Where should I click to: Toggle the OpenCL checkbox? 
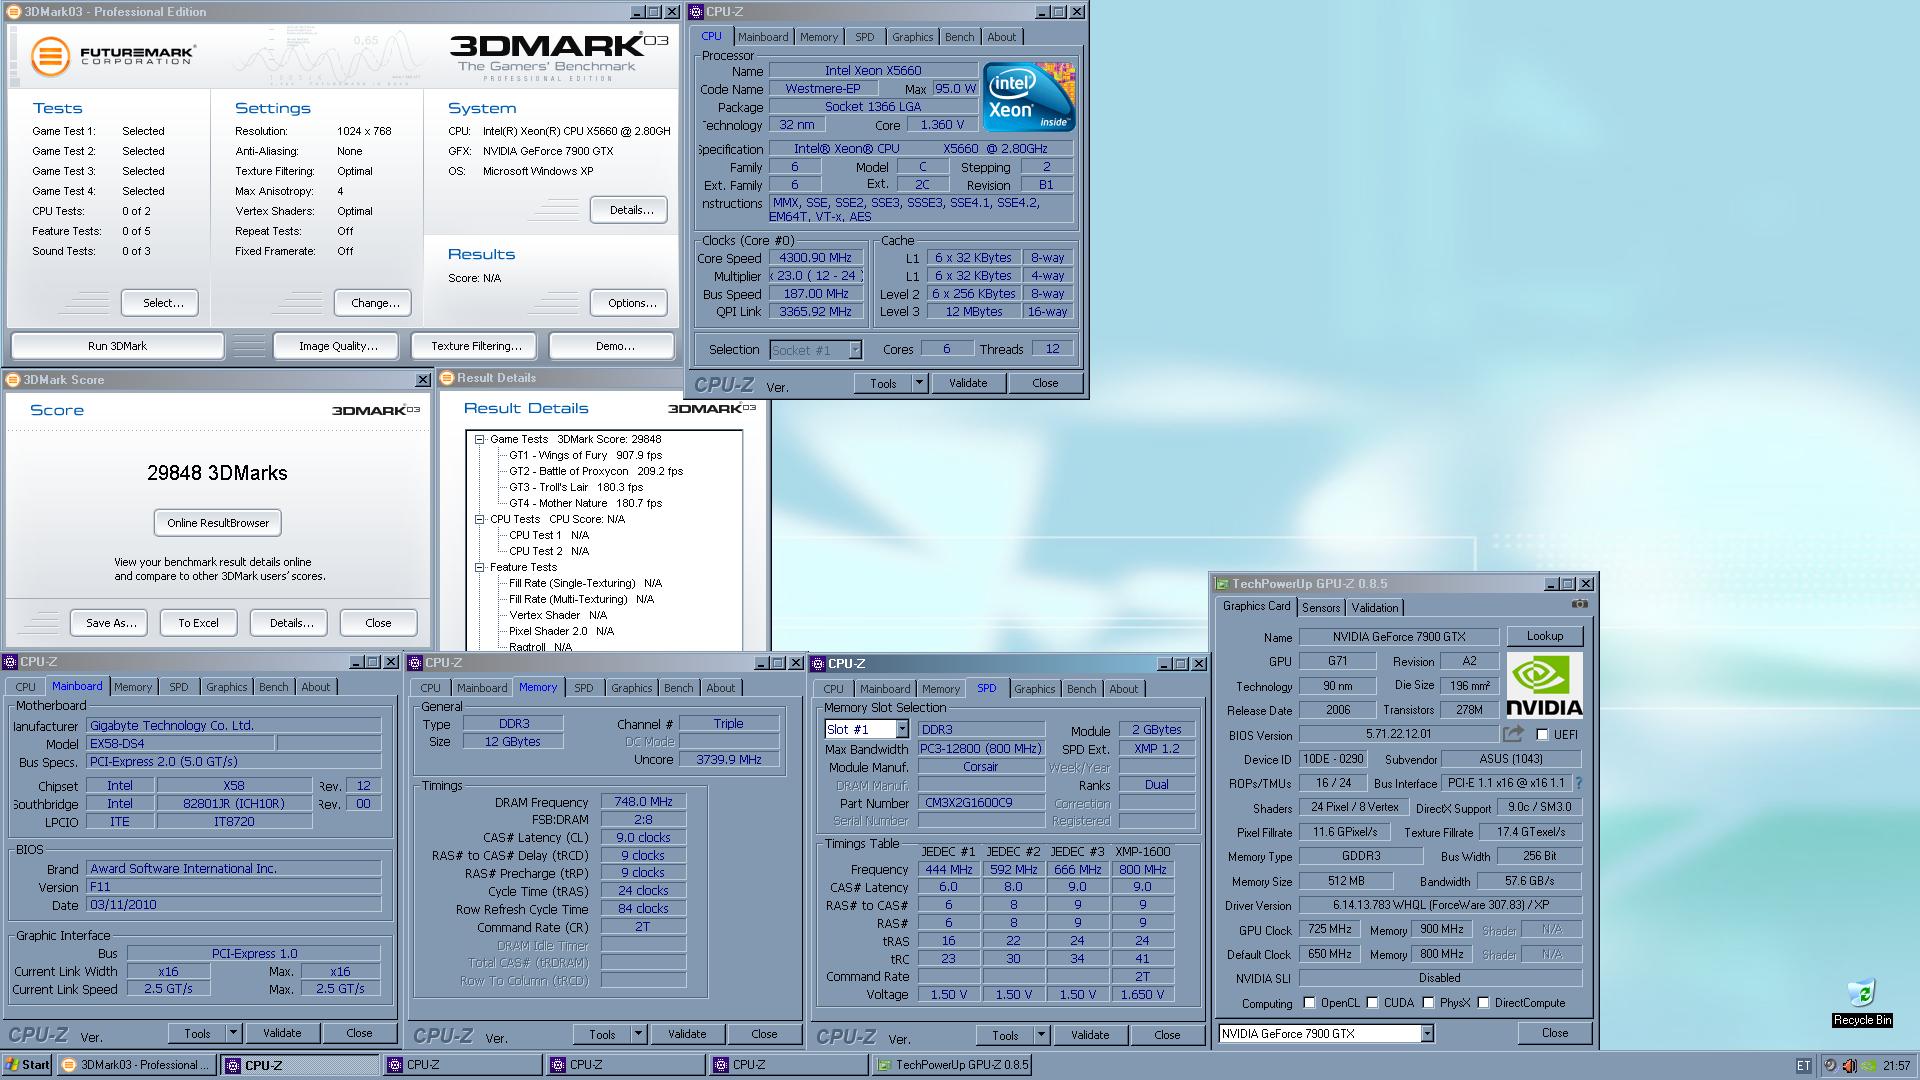coord(1309,1003)
